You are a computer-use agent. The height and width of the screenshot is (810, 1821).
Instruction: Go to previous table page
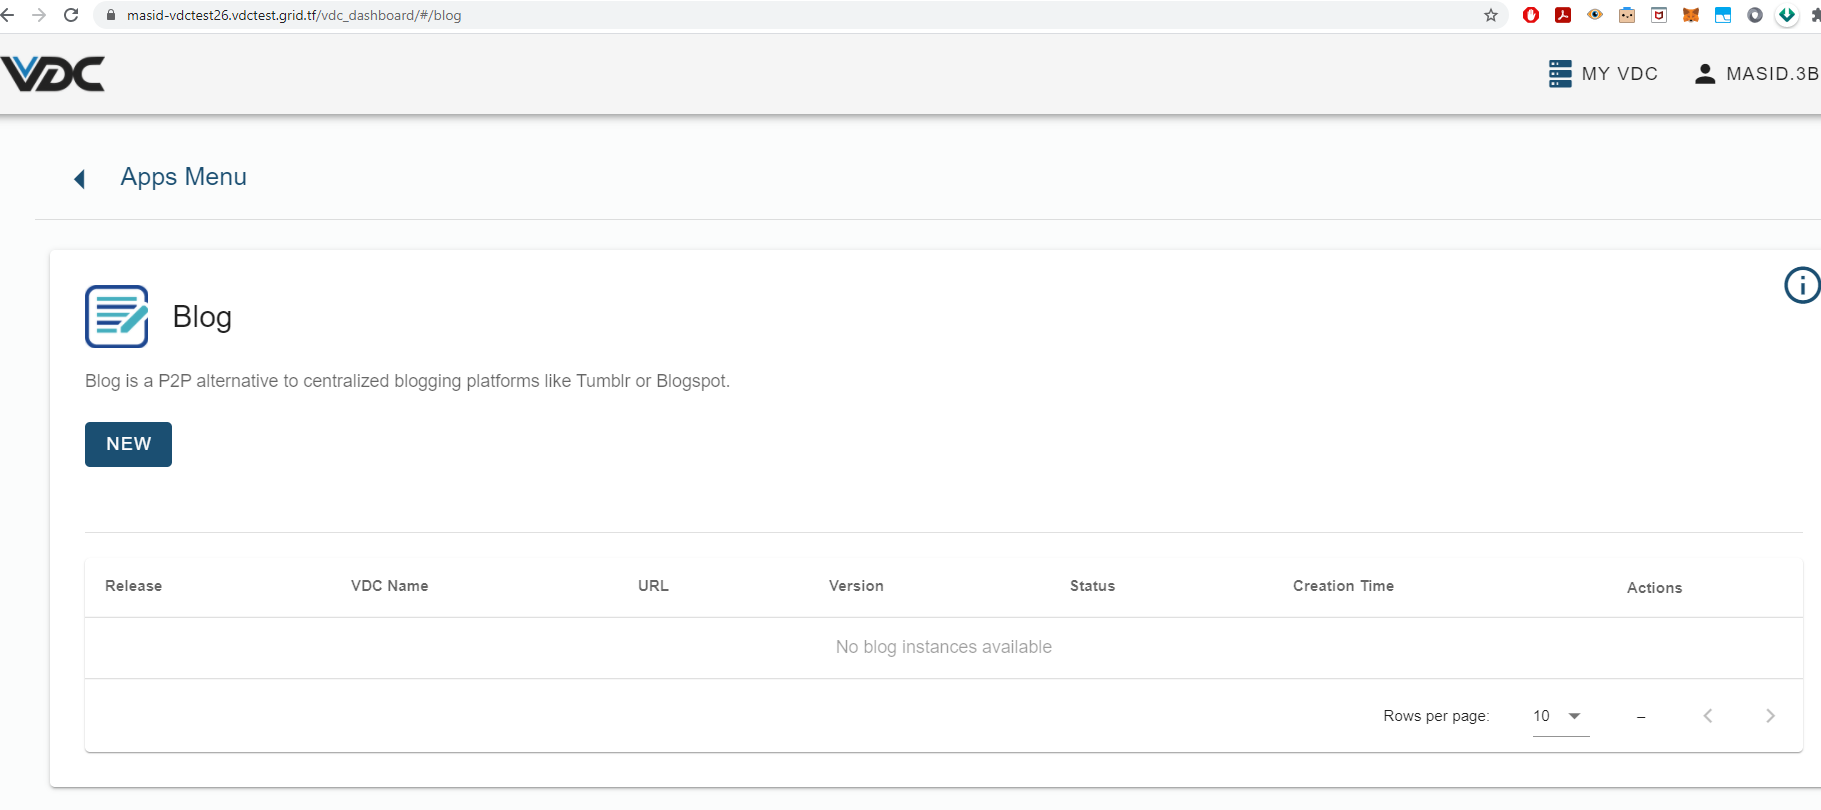point(1708,716)
